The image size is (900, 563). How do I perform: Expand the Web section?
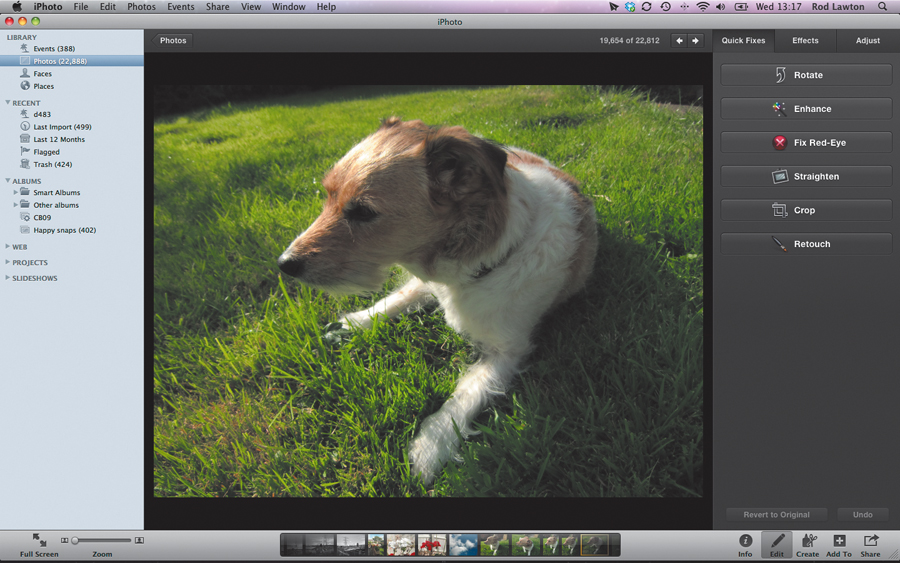pos(7,246)
